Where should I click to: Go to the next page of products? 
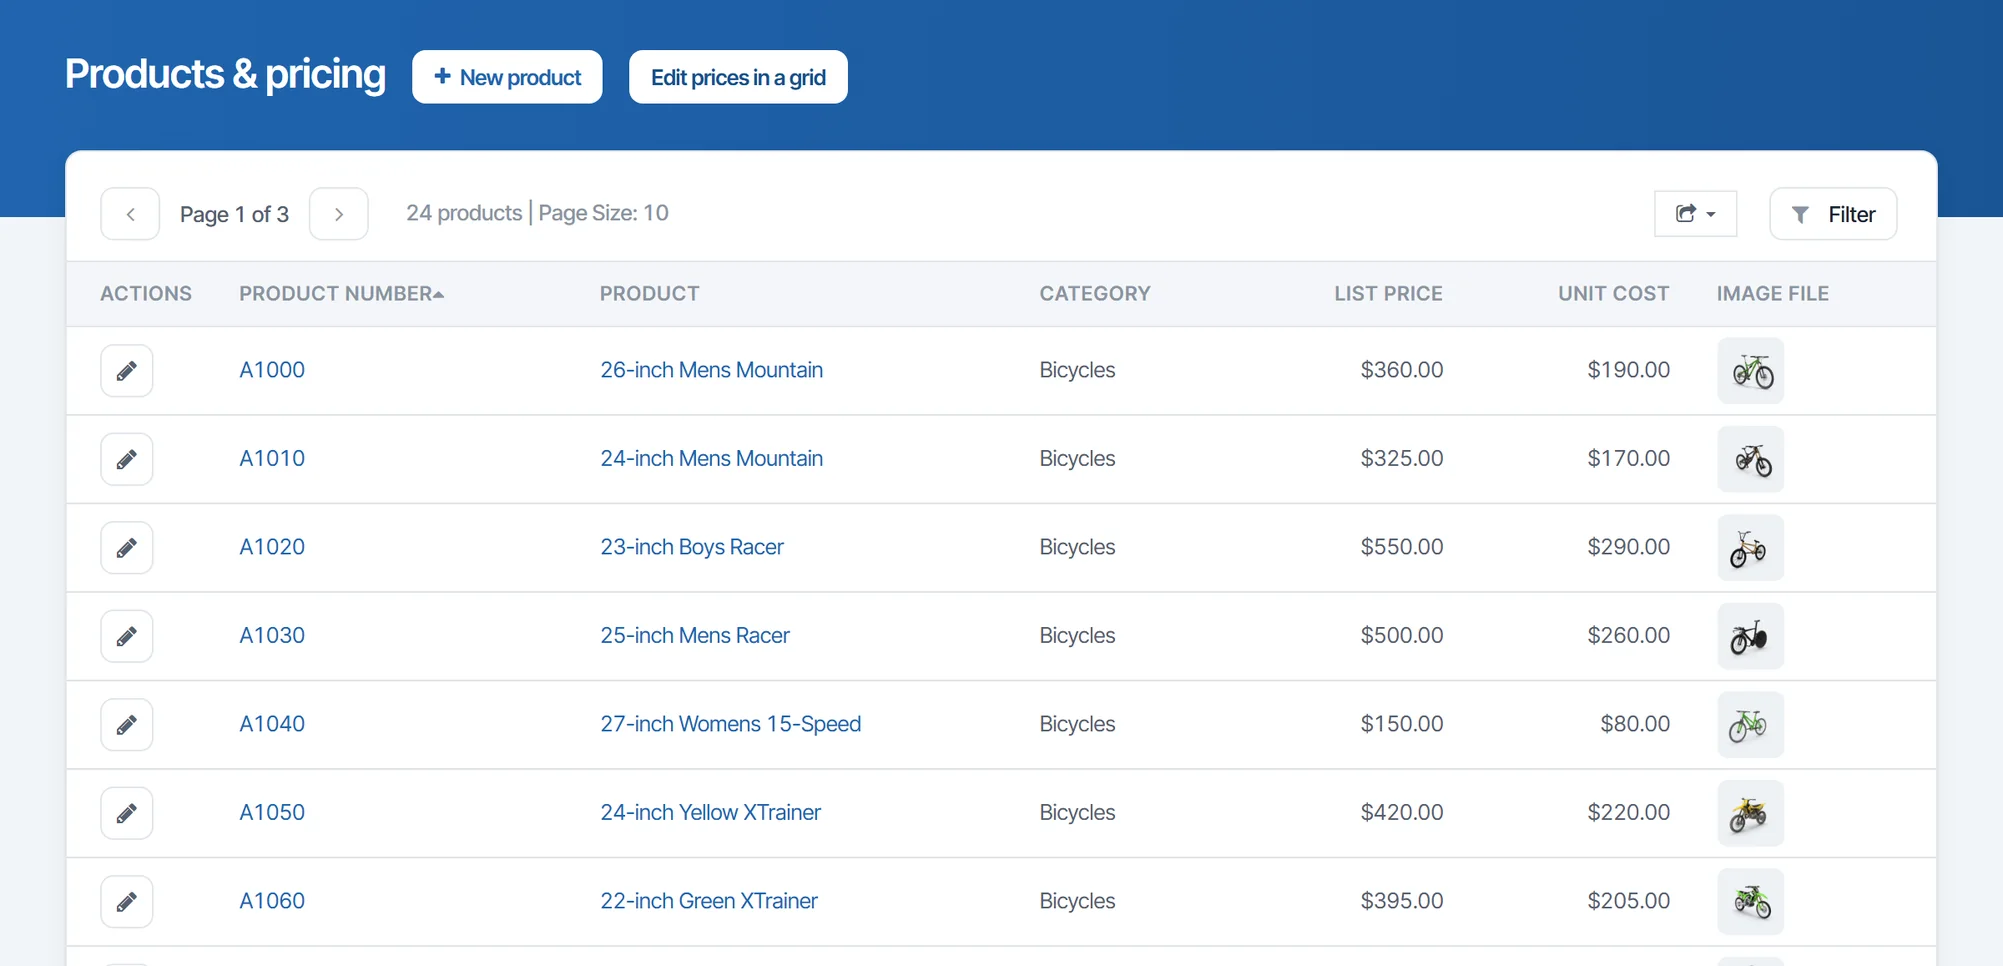(339, 214)
